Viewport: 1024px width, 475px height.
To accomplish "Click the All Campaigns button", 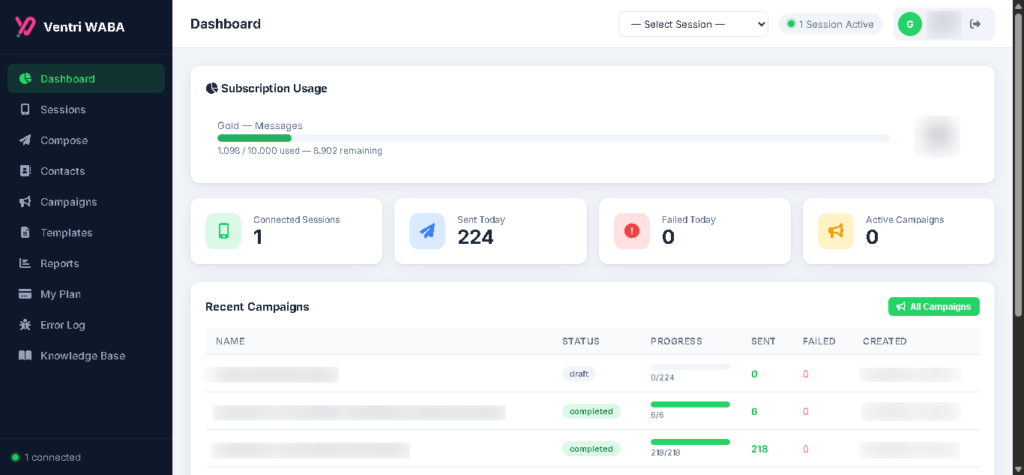I will click(x=933, y=306).
